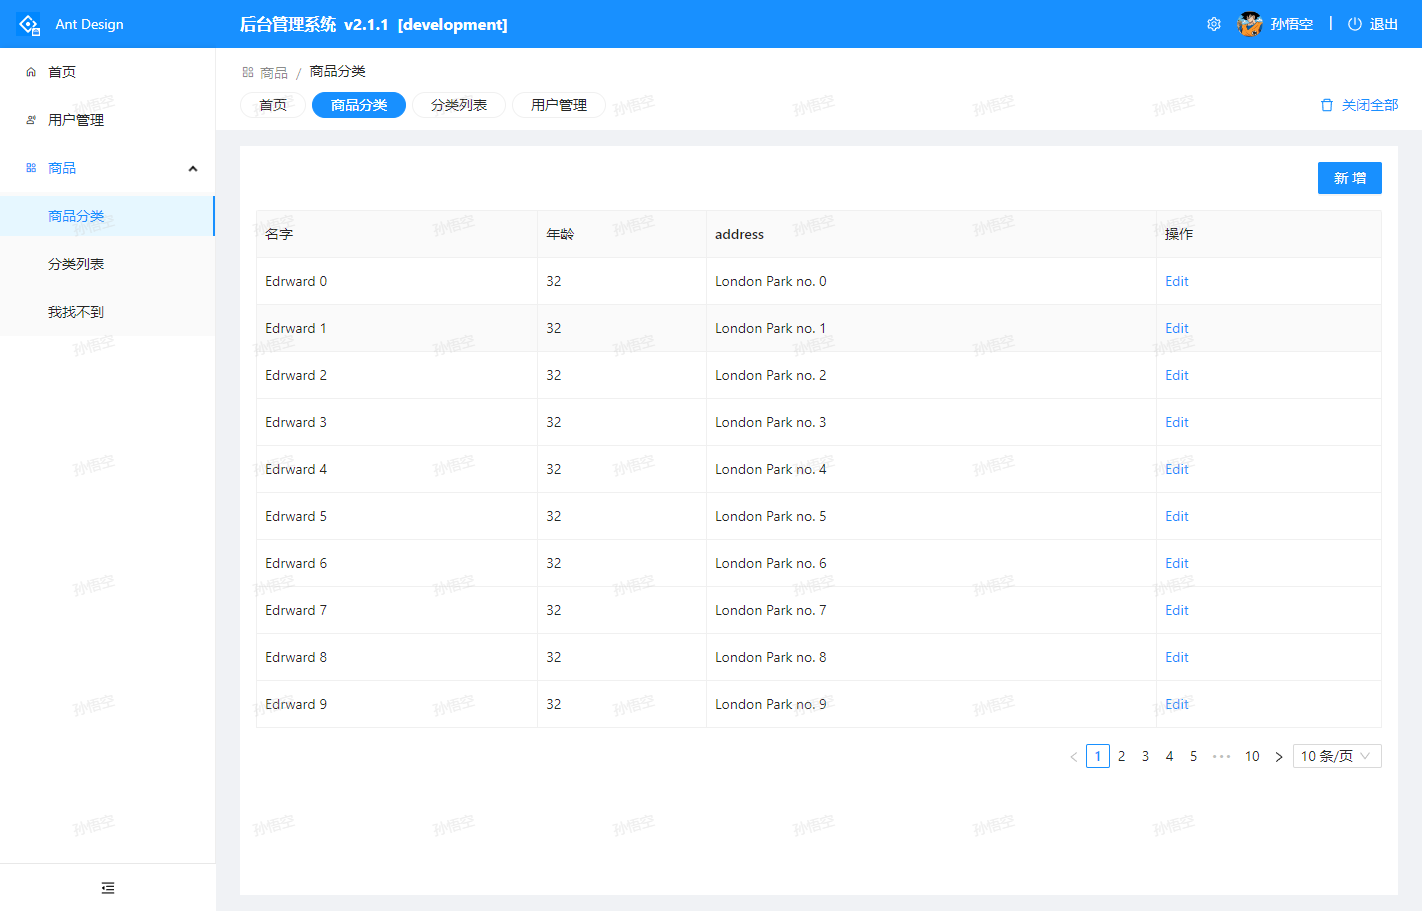Click the 孙悟空 user avatar
1422x911 pixels.
(1250, 24)
